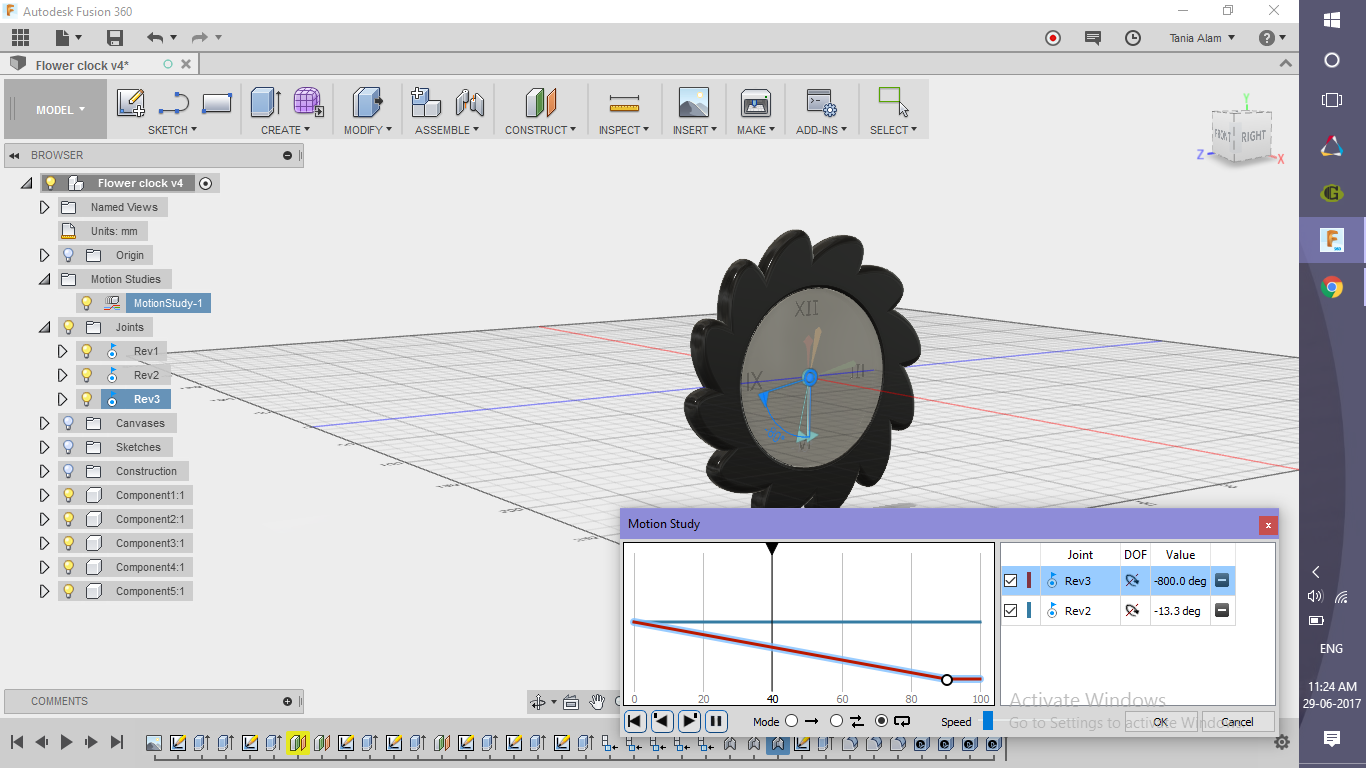Click the Undo arrow
This screenshot has height=768, width=1366.
(x=155, y=38)
